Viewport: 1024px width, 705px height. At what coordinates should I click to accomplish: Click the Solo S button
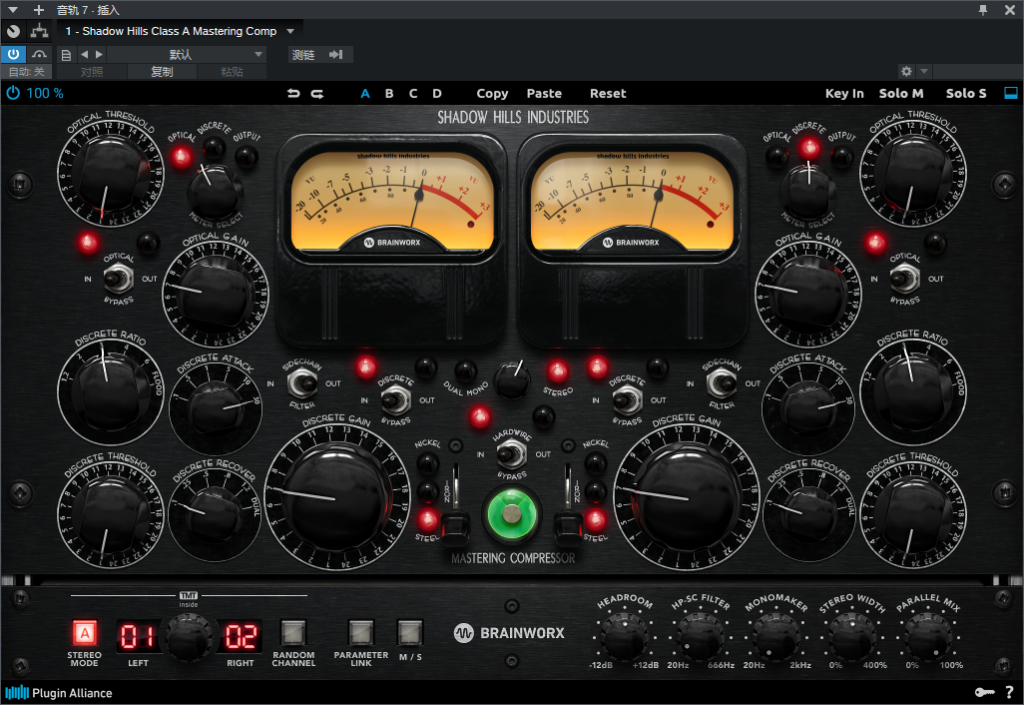966,93
